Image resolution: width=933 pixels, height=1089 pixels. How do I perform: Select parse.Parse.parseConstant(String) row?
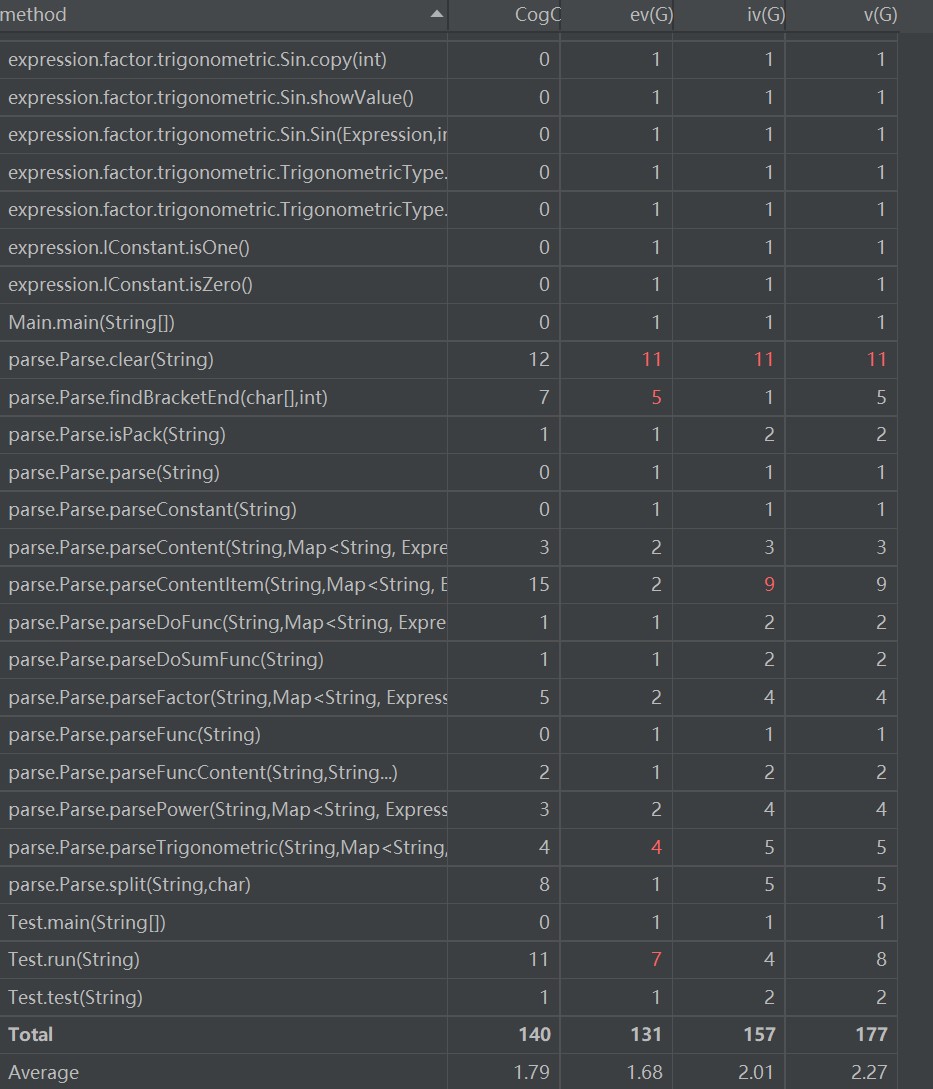[x=449, y=510]
